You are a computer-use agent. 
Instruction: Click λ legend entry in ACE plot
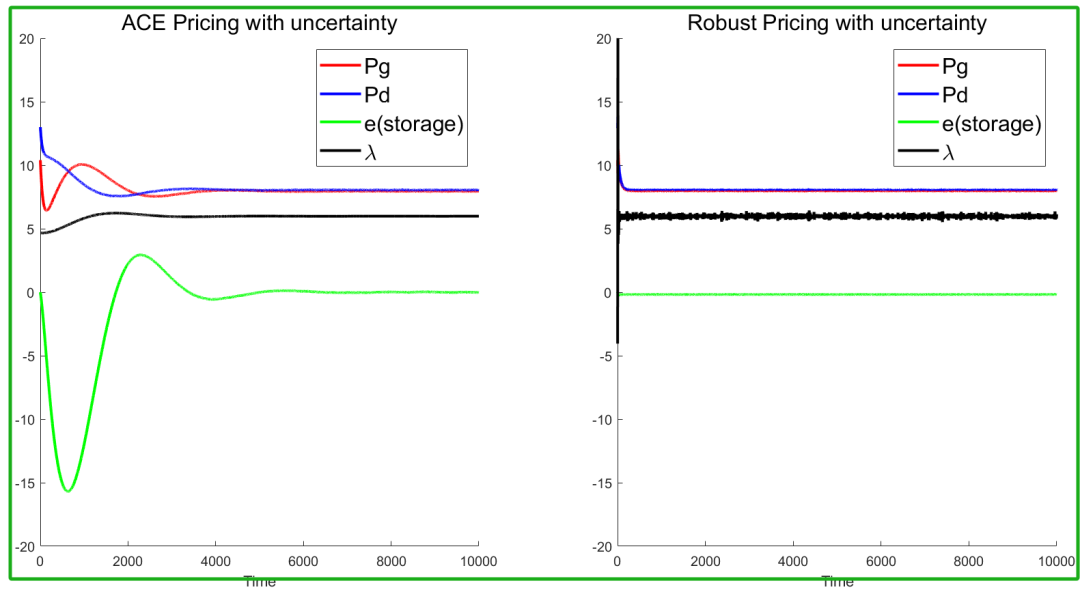point(371,152)
